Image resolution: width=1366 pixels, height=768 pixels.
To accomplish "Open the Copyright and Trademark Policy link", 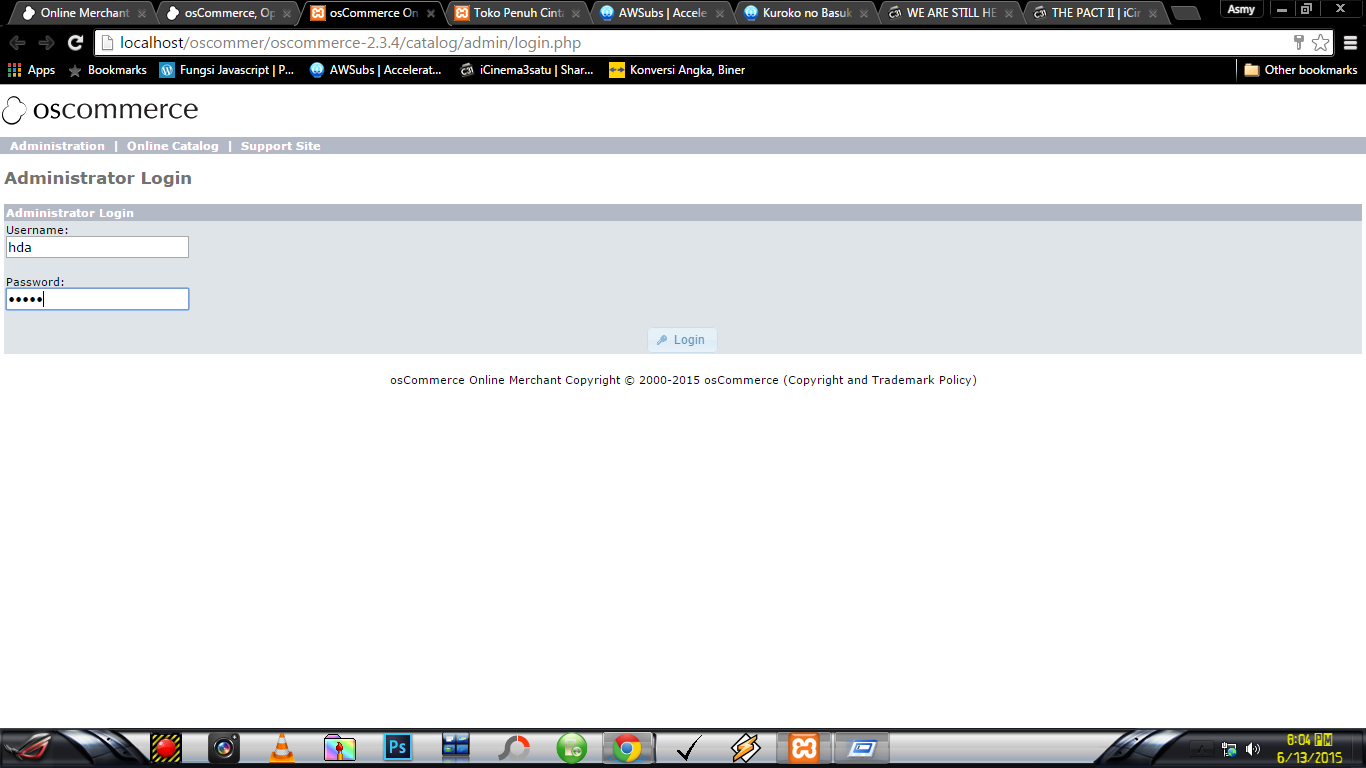I will pos(880,380).
